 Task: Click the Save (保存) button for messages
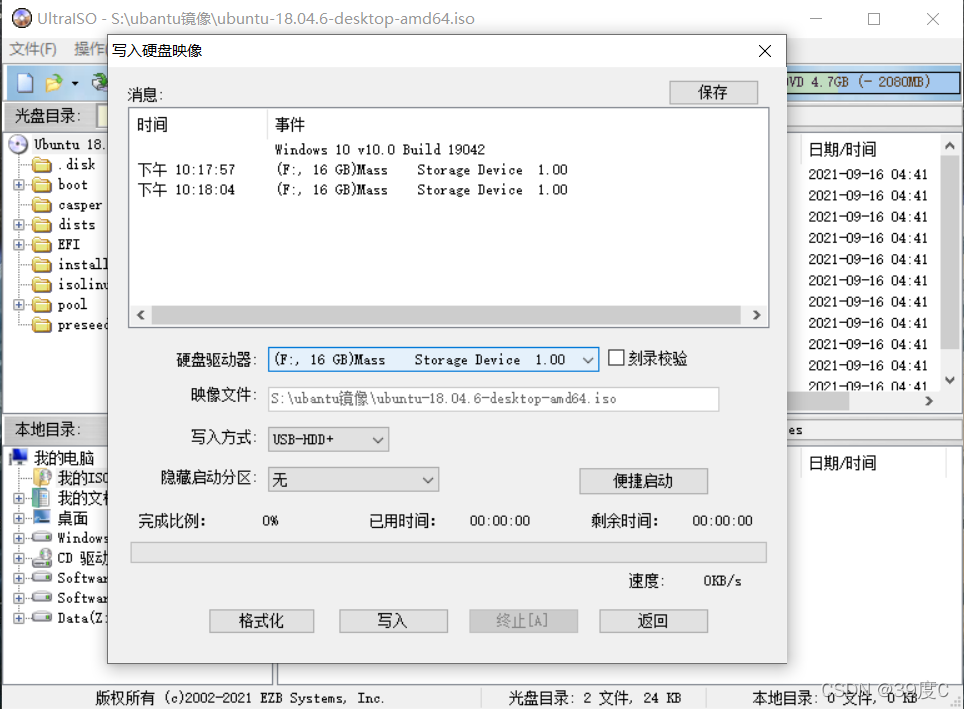tap(713, 93)
